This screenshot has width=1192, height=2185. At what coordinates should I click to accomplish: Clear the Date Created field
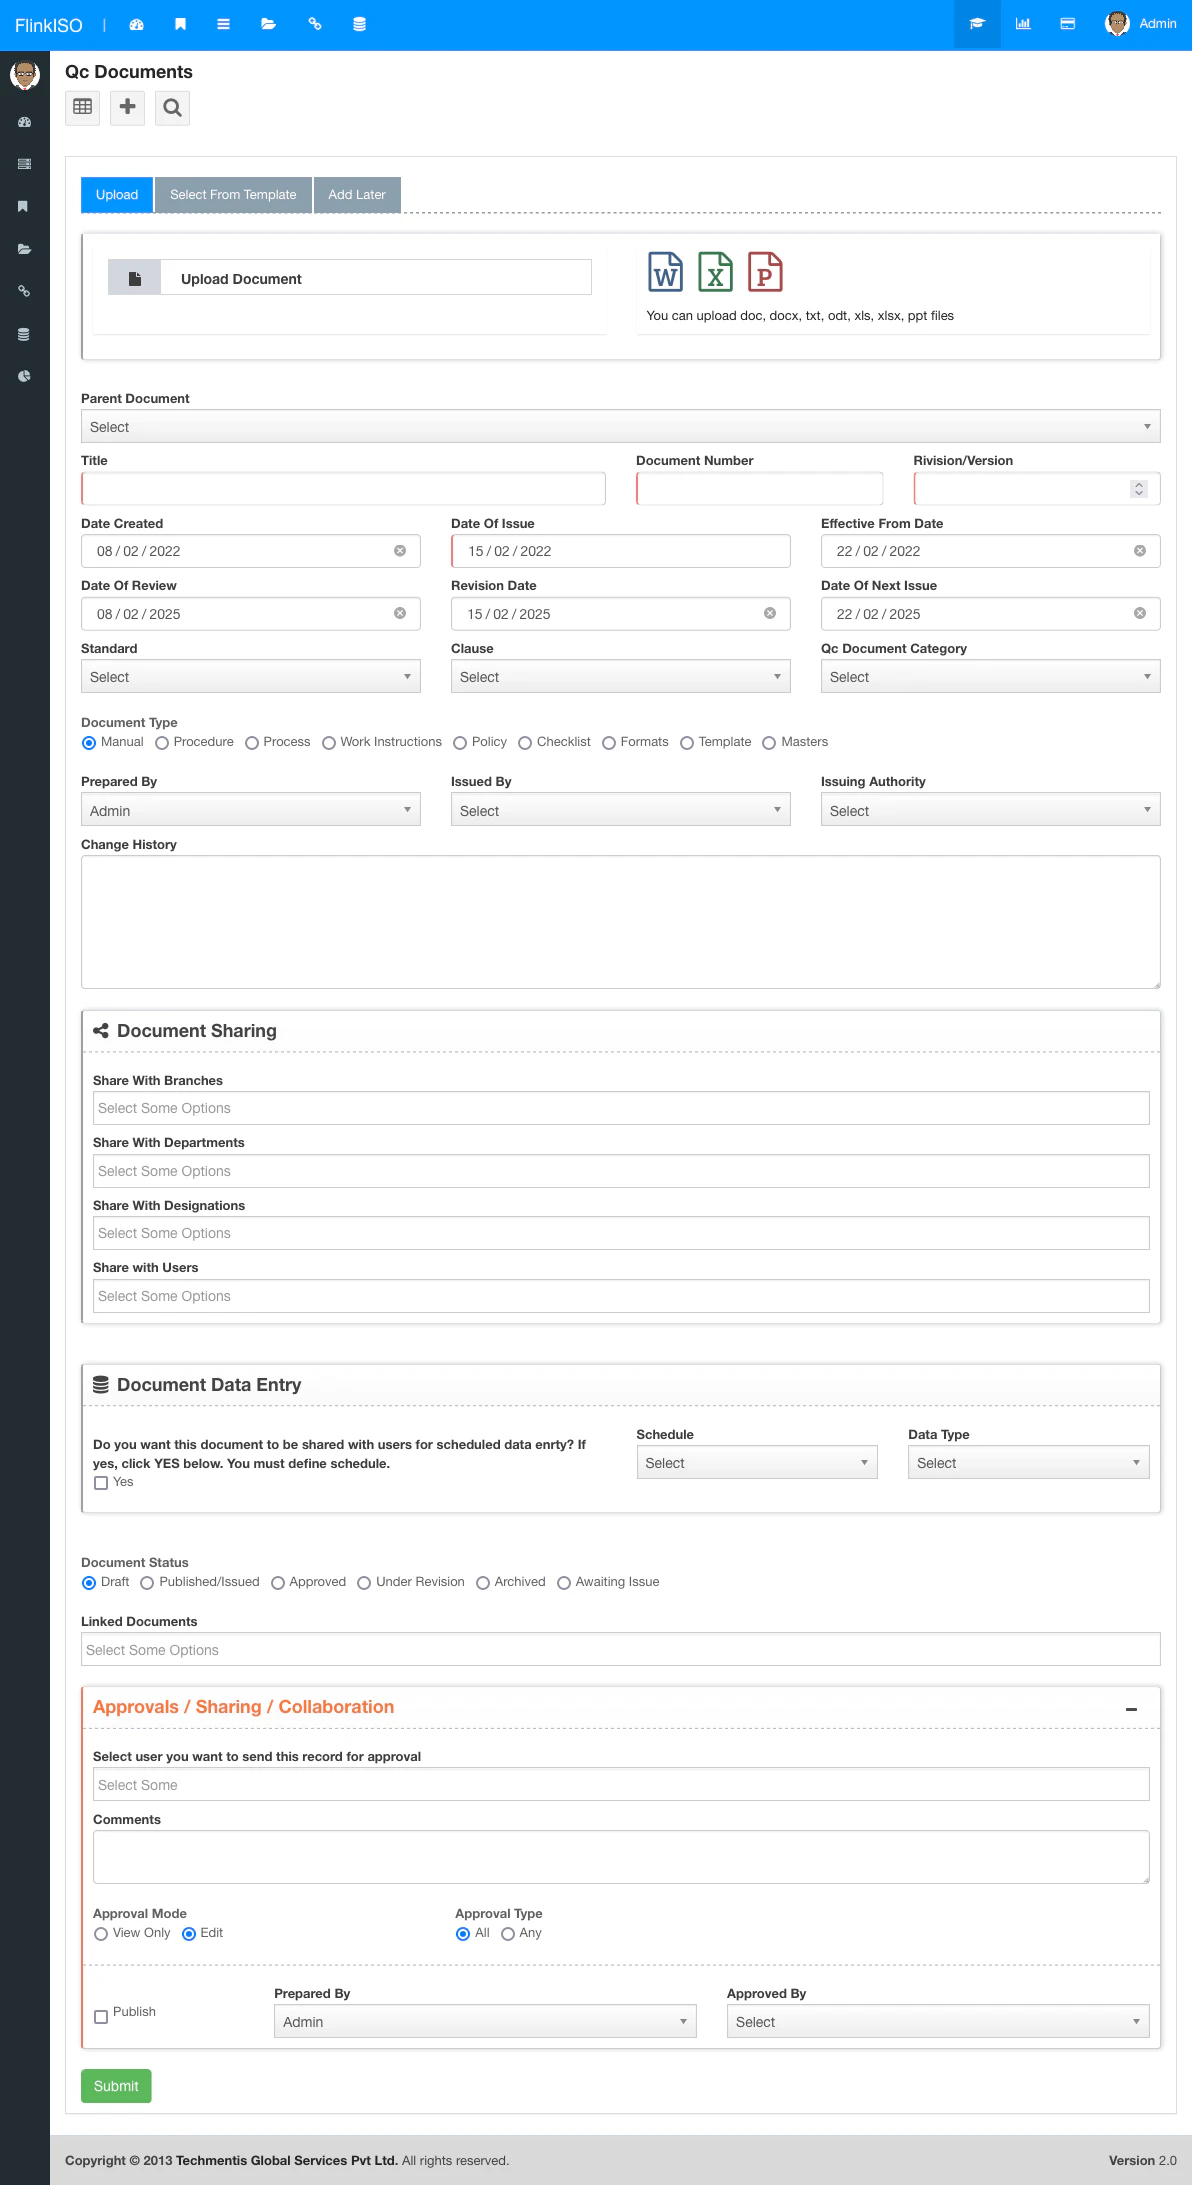coord(400,551)
